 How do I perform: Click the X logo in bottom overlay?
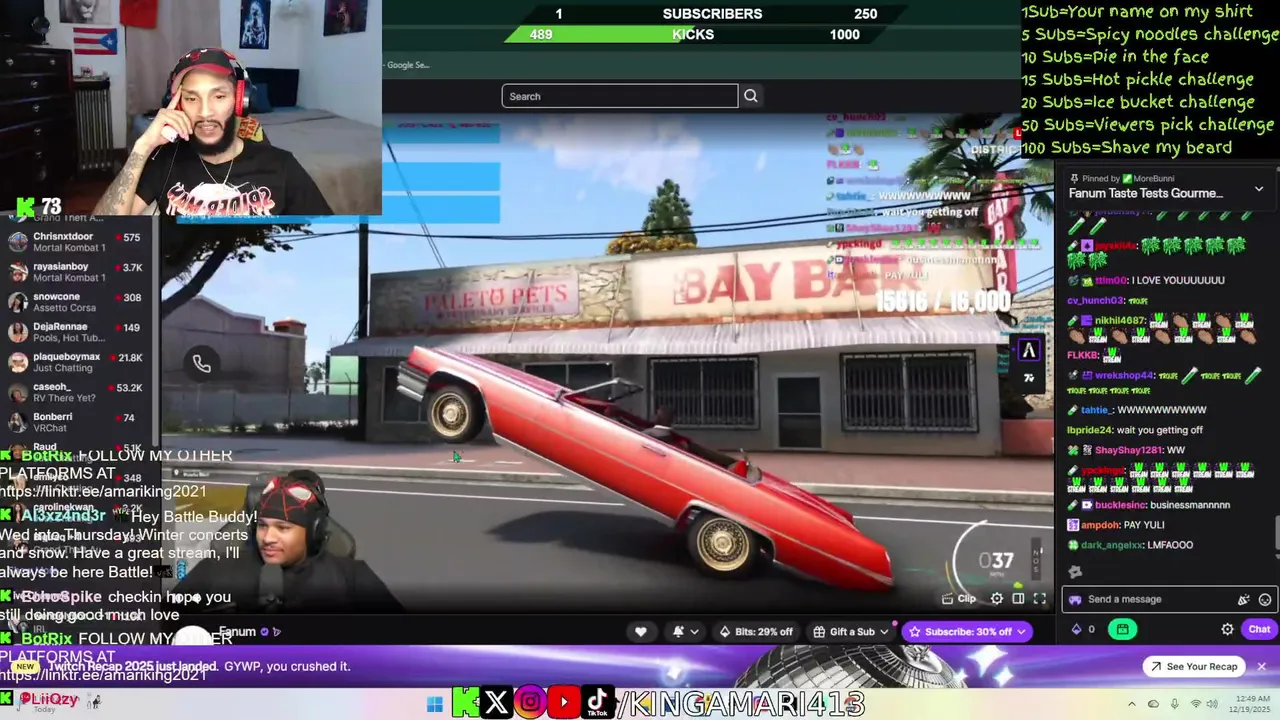pos(496,702)
